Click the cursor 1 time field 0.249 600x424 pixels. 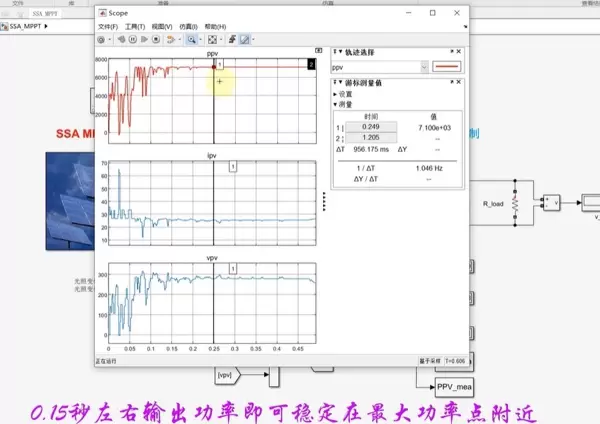(371, 126)
